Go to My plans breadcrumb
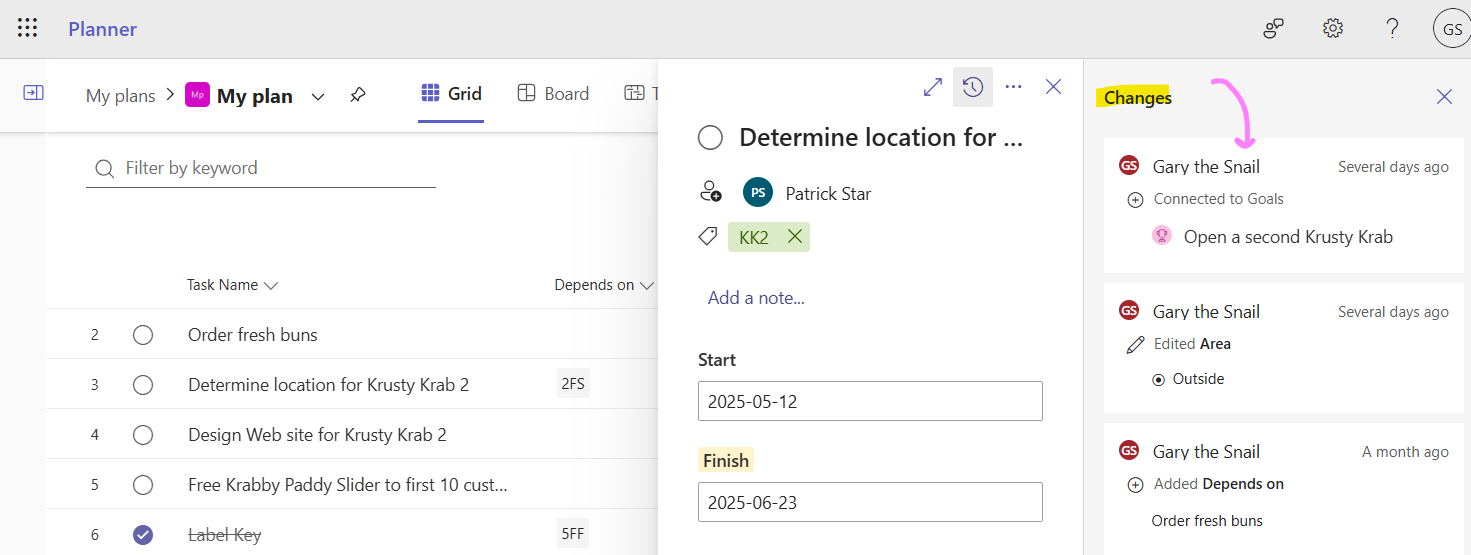 pos(121,96)
